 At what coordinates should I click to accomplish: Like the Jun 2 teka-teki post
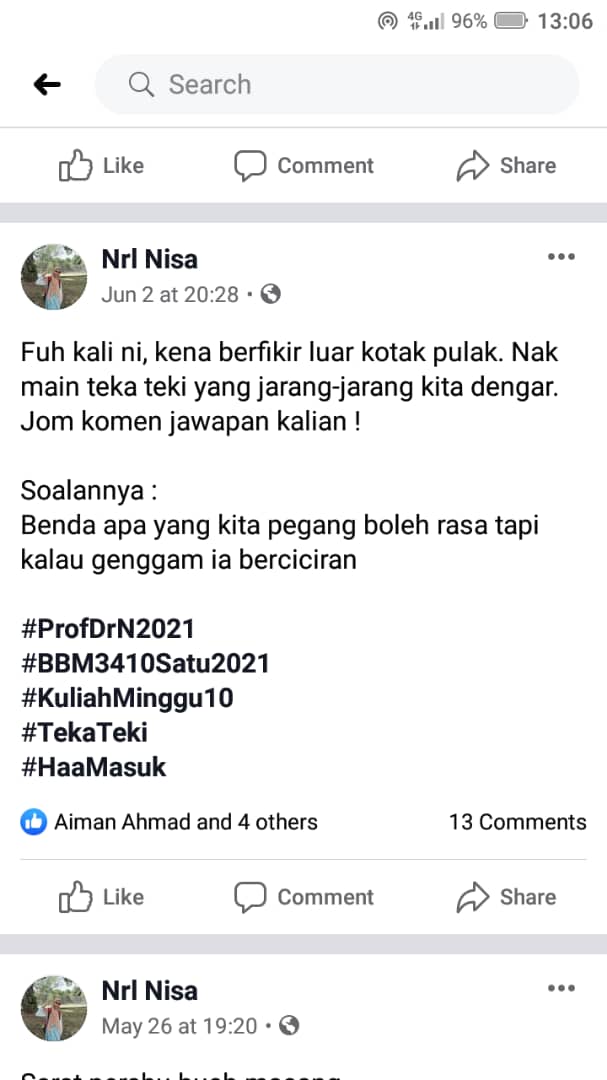(x=101, y=897)
